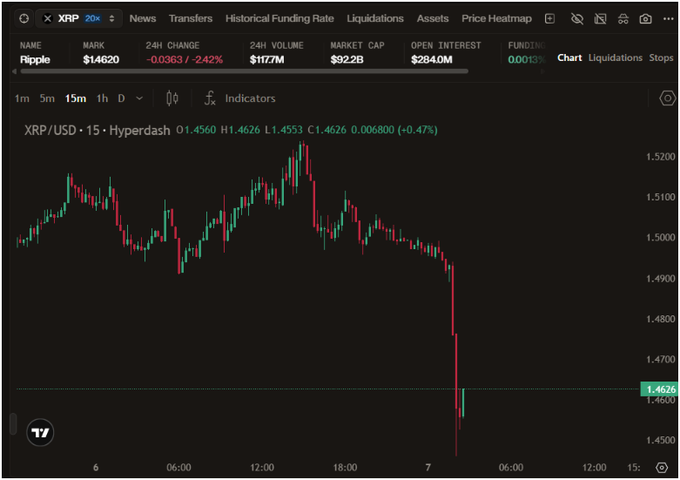Take a snapshot with the camera icon

(646, 19)
